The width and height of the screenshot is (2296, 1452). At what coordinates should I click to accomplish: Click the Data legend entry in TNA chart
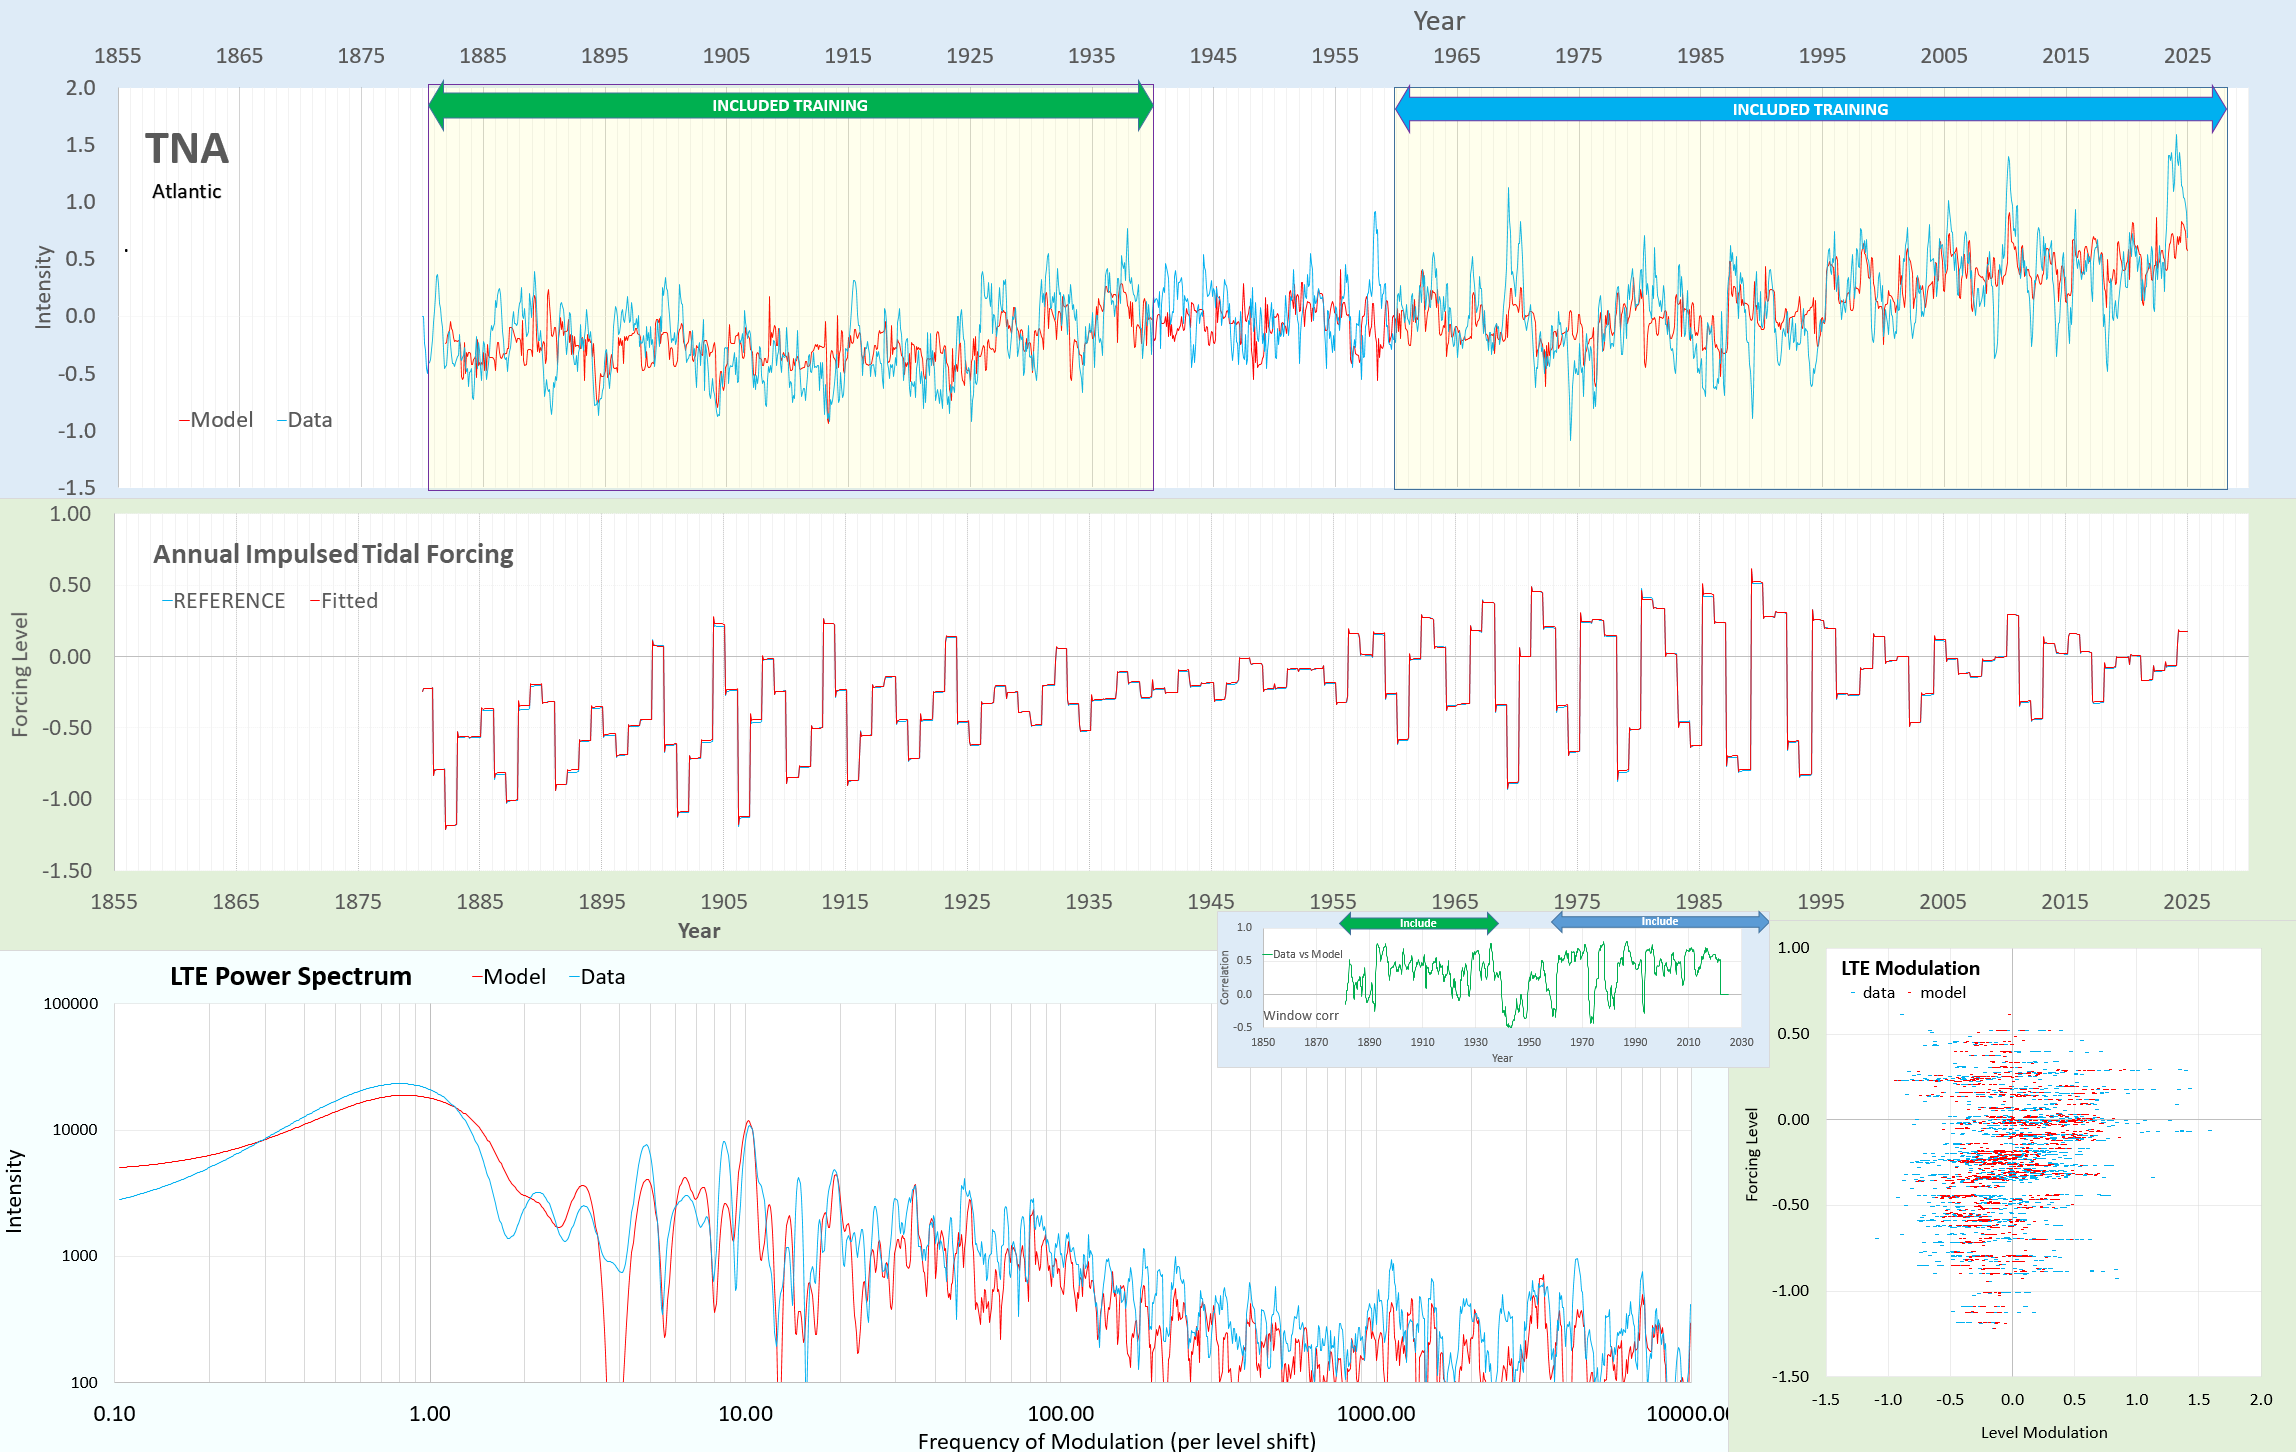point(308,420)
